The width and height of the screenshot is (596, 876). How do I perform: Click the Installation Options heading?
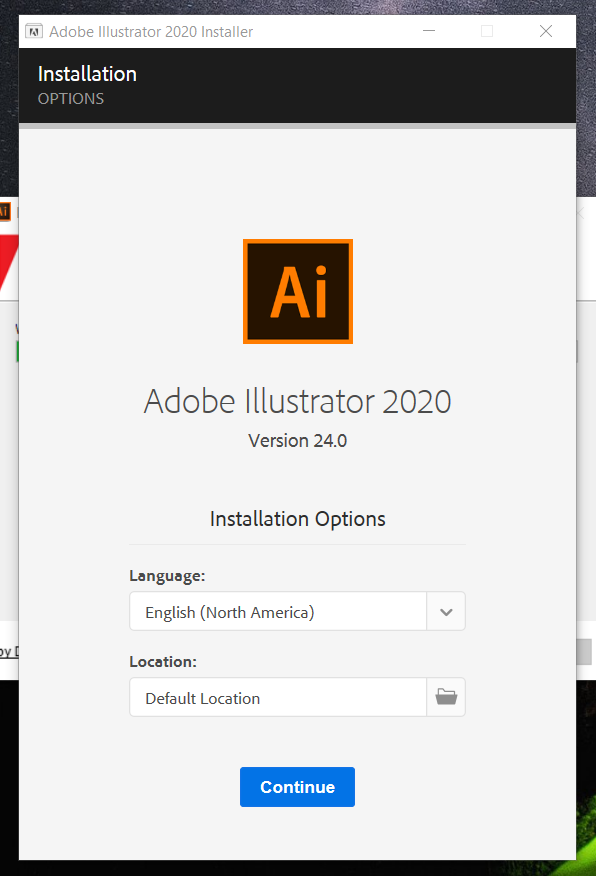point(298,519)
